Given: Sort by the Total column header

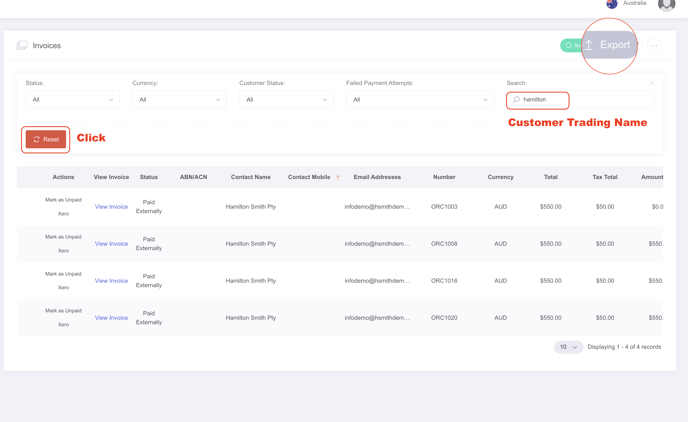Looking at the screenshot, I should click(551, 177).
